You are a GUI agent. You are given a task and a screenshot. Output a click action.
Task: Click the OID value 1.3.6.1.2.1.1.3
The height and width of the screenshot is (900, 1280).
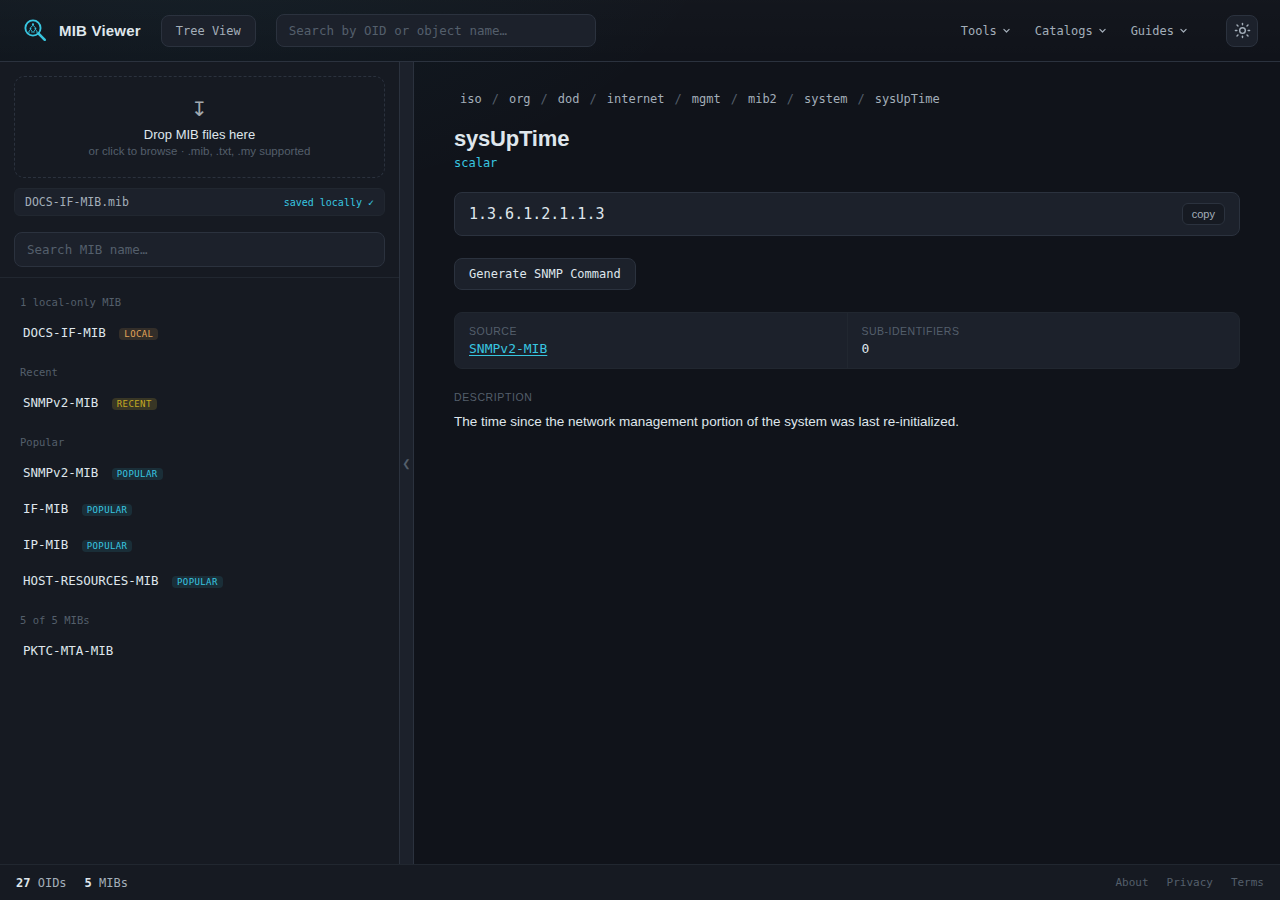tap(537, 214)
